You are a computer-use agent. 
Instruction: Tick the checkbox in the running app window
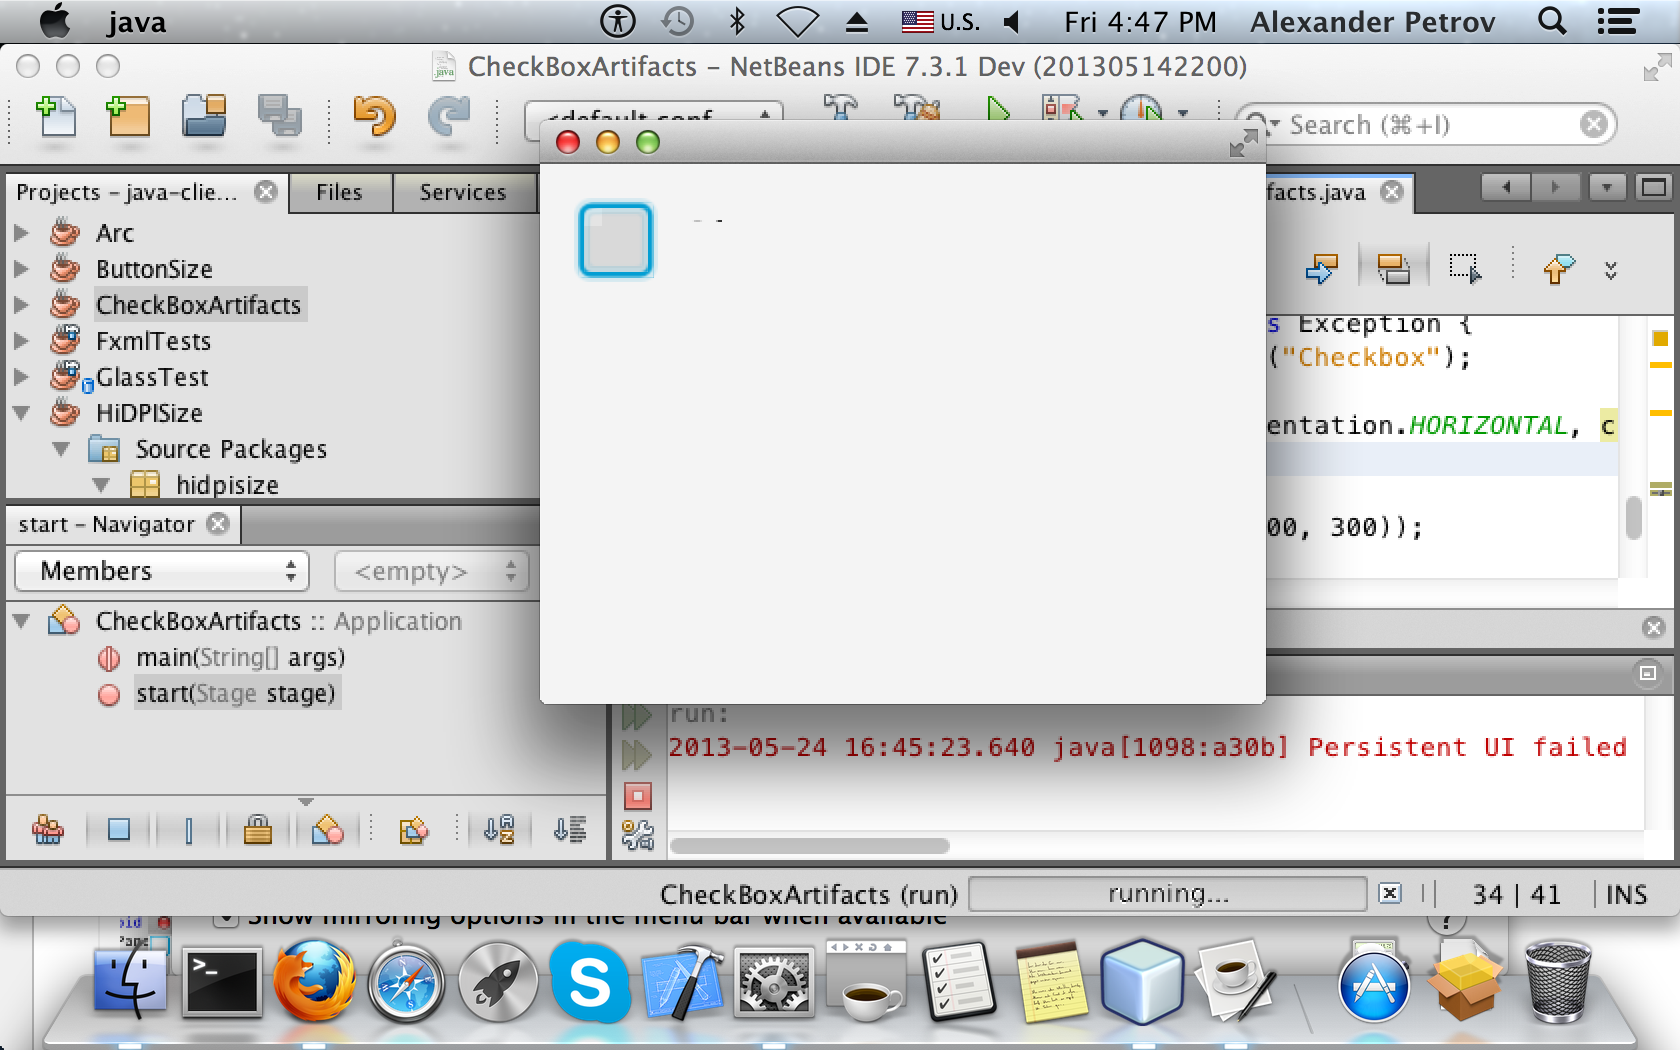pos(615,240)
